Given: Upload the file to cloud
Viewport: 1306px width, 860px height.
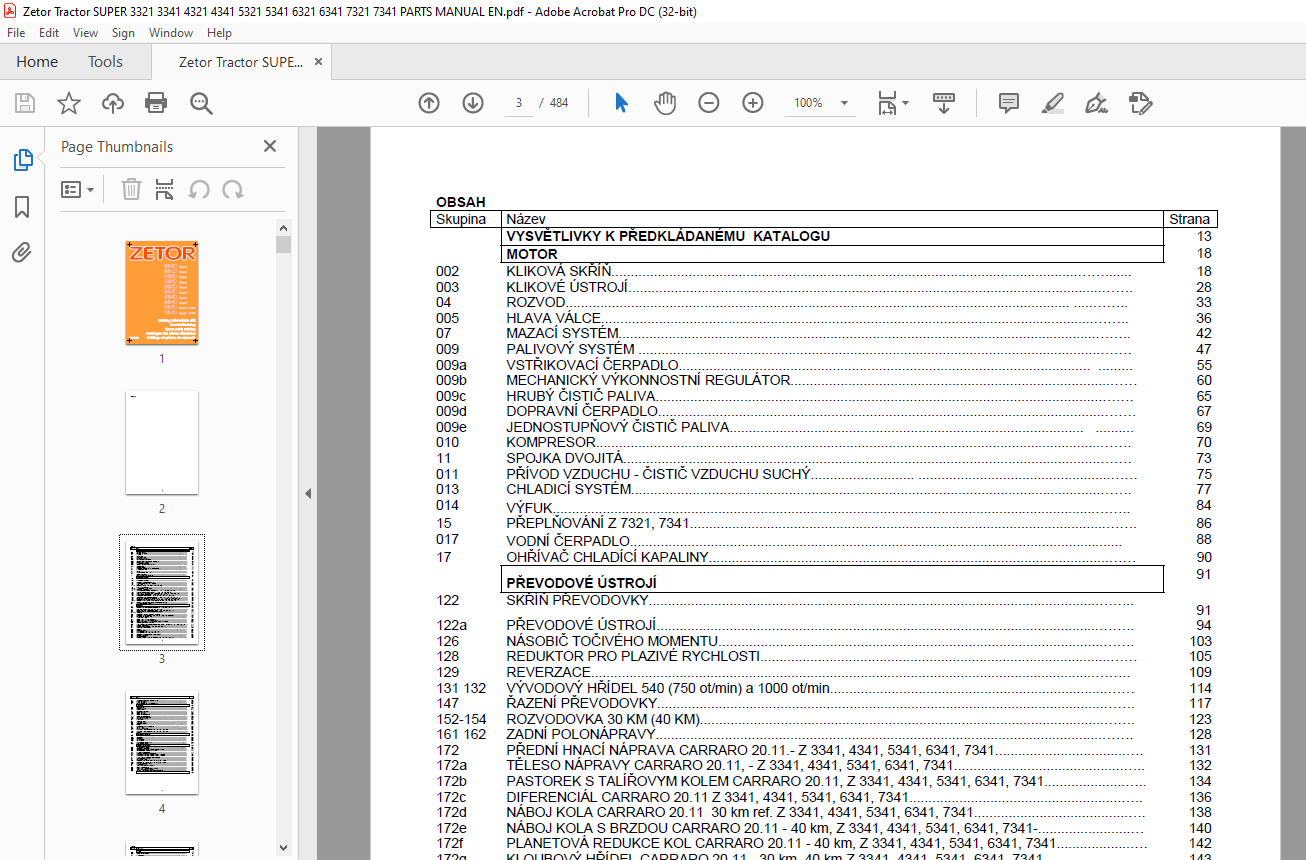Looking at the screenshot, I should (112, 103).
